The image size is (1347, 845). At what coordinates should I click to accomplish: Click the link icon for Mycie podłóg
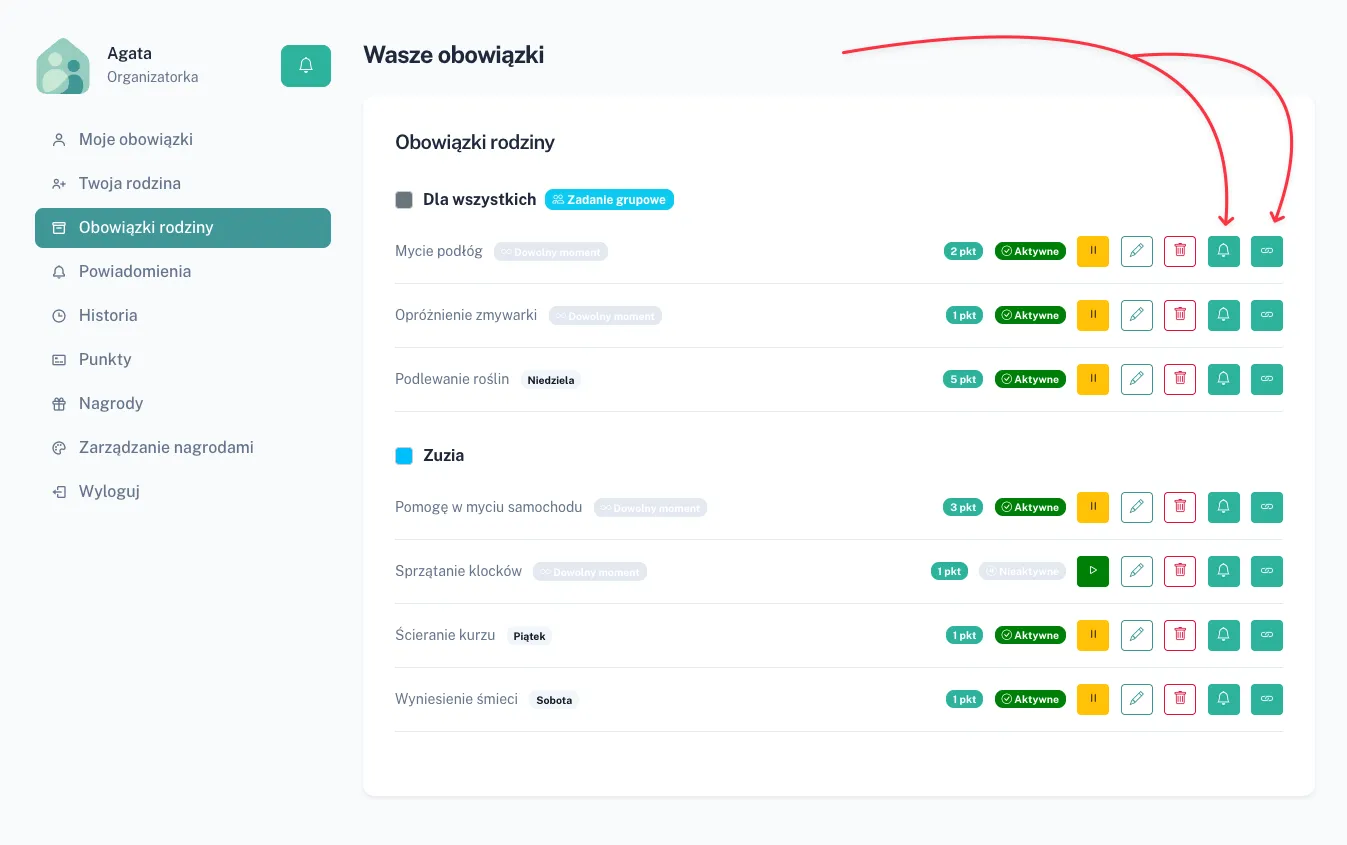click(1266, 252)
